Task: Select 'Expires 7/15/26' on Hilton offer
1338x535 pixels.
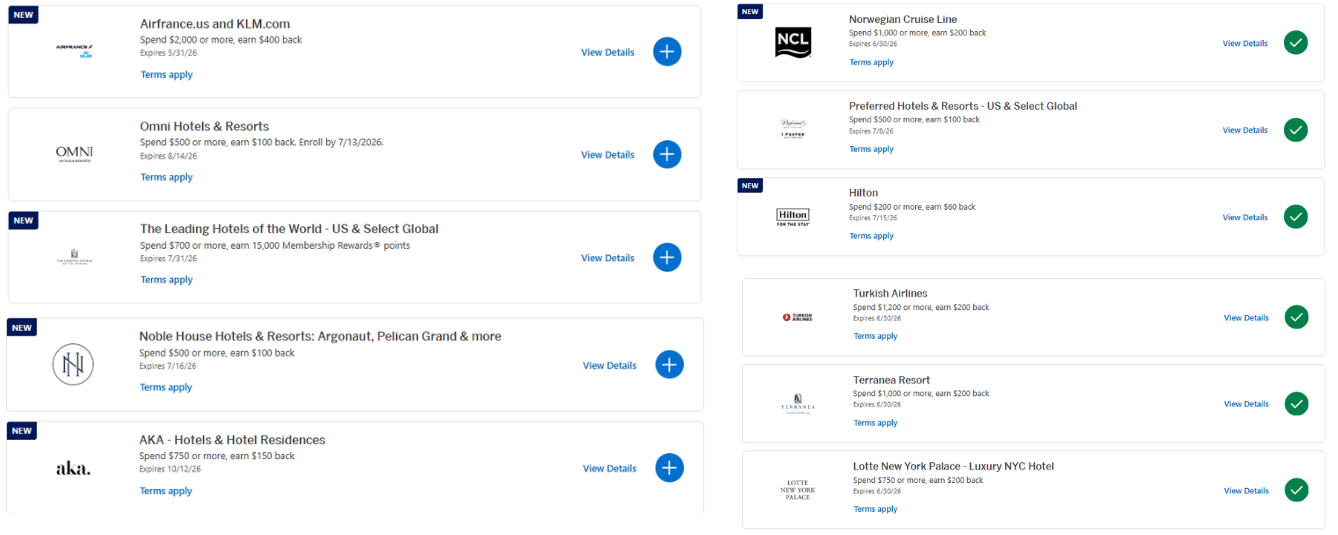Action: point(873,217)
